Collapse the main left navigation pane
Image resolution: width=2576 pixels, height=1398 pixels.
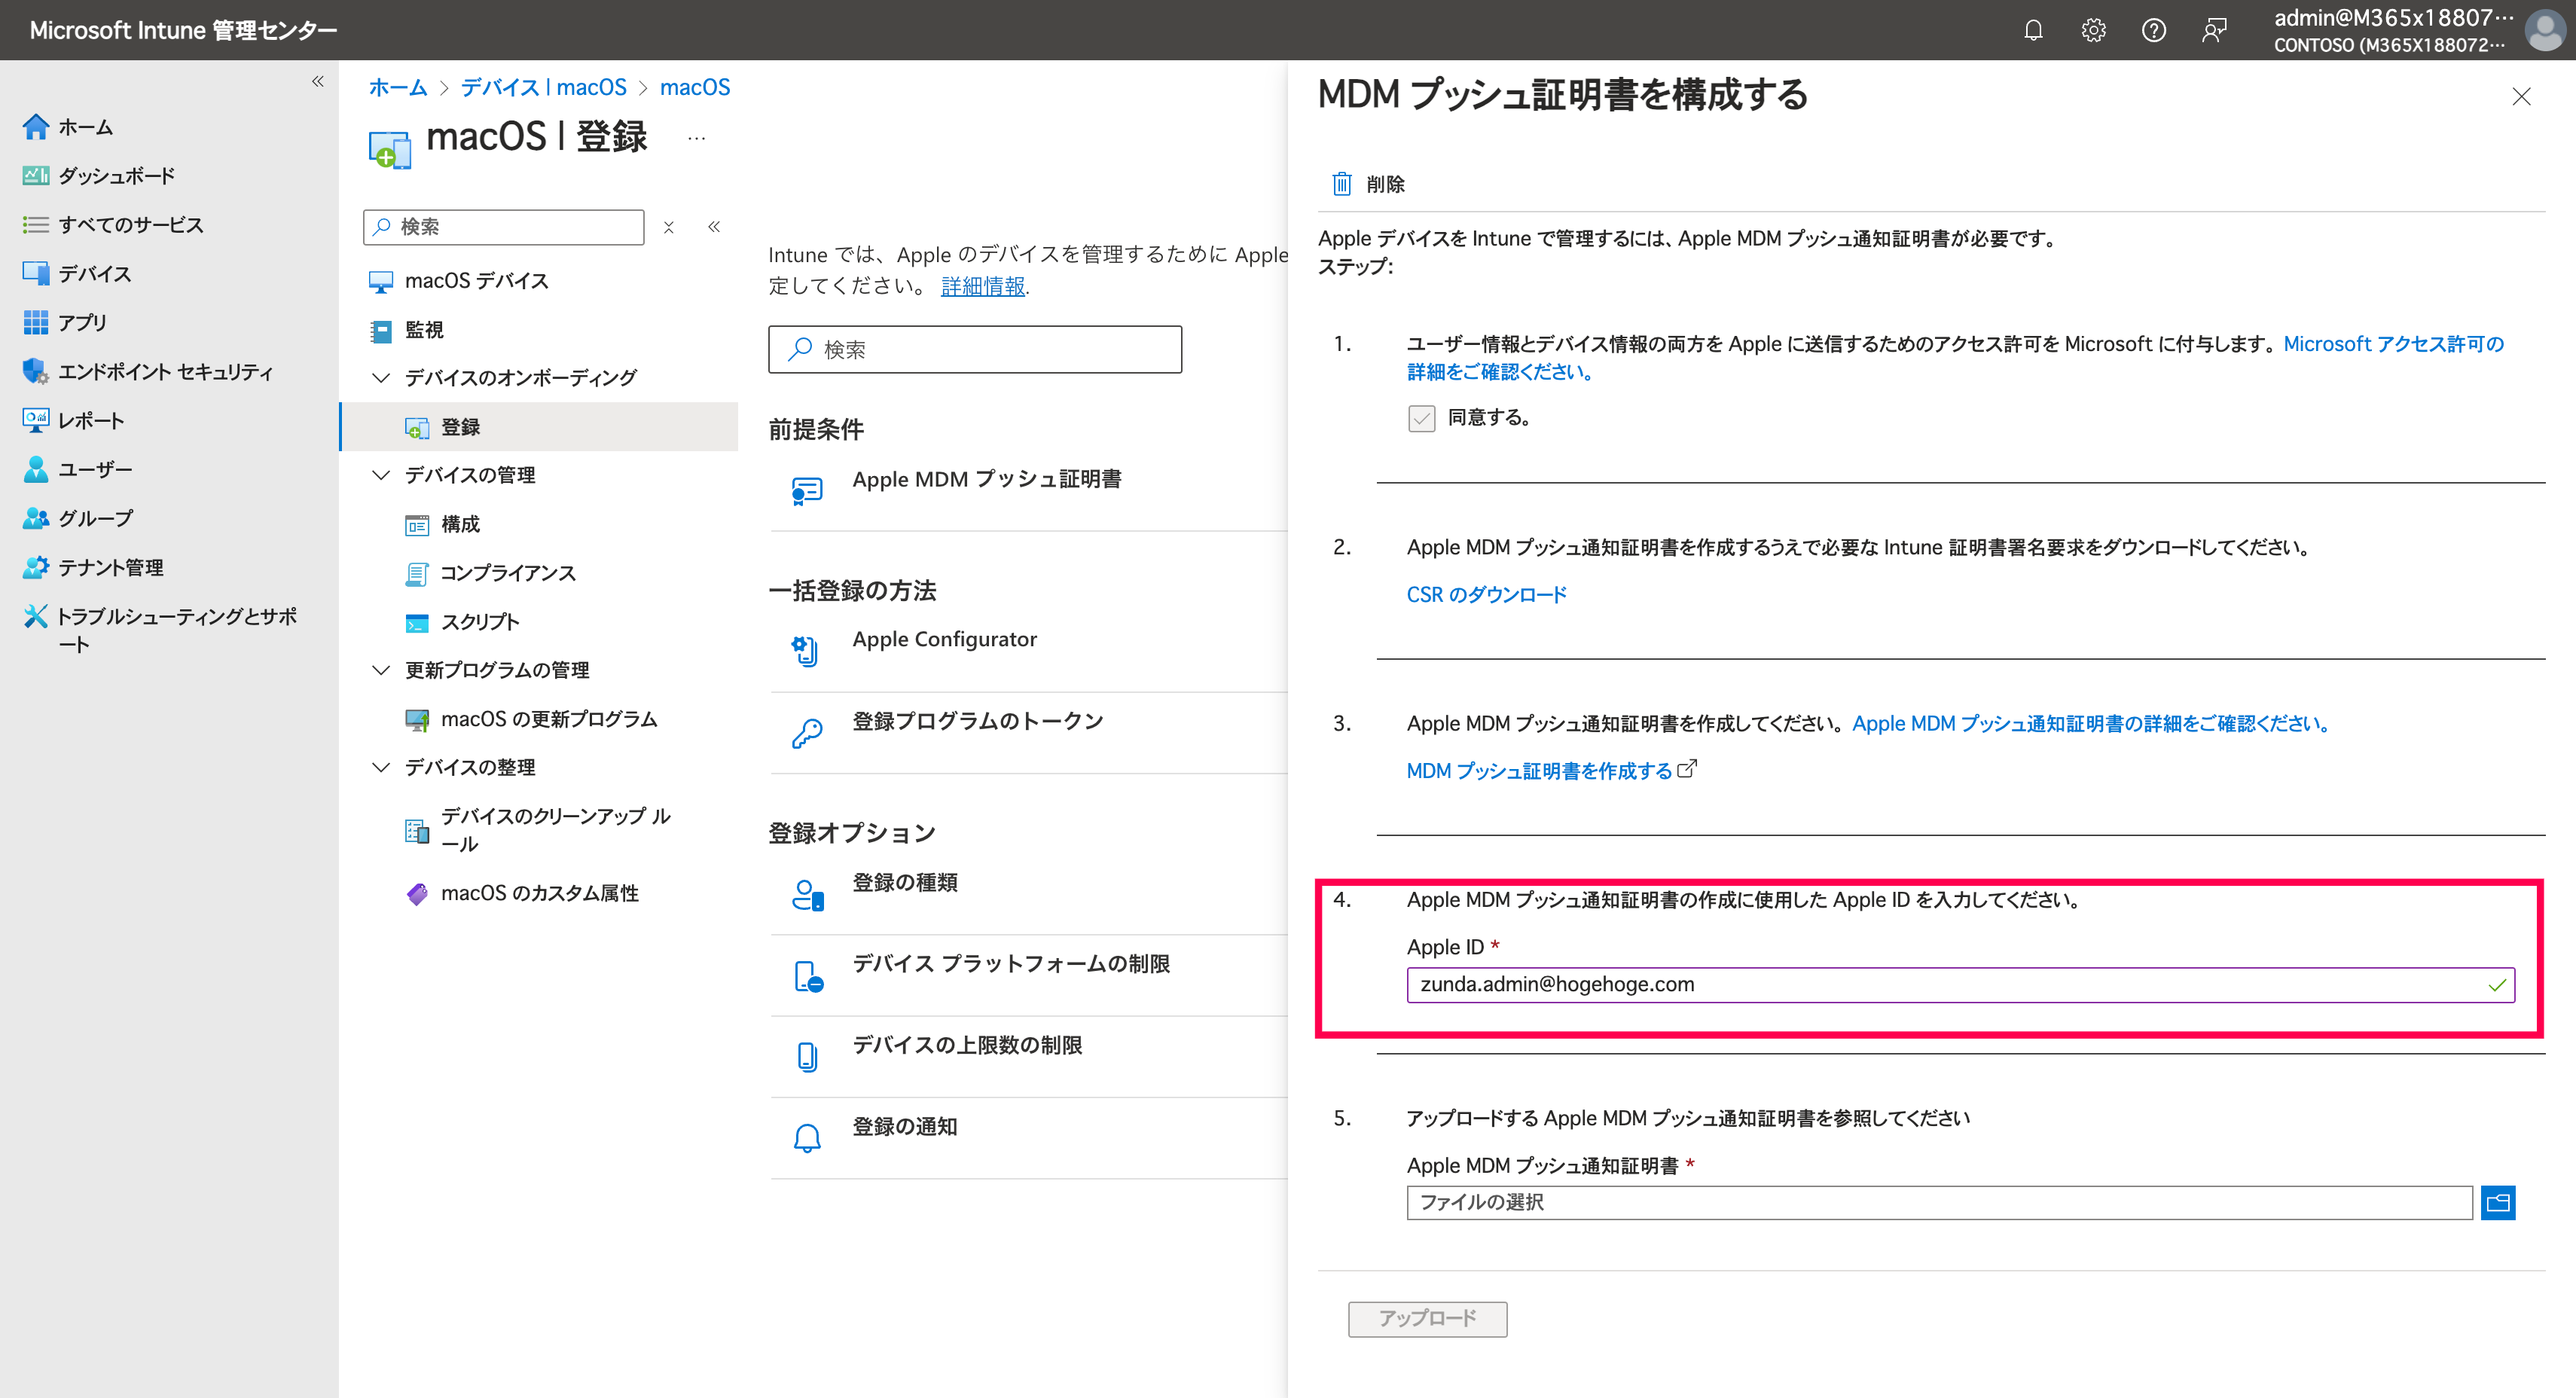coord(317,81)
